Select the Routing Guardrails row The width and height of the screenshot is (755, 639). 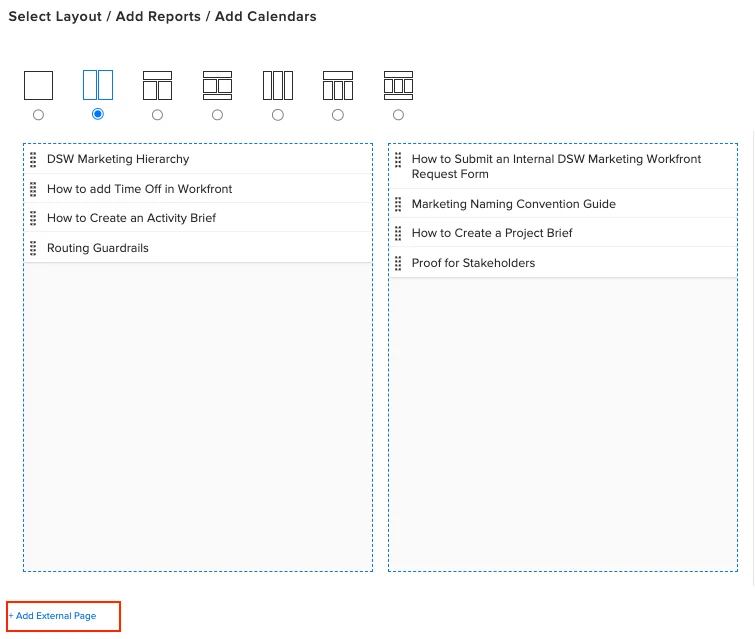pos(198,248)
